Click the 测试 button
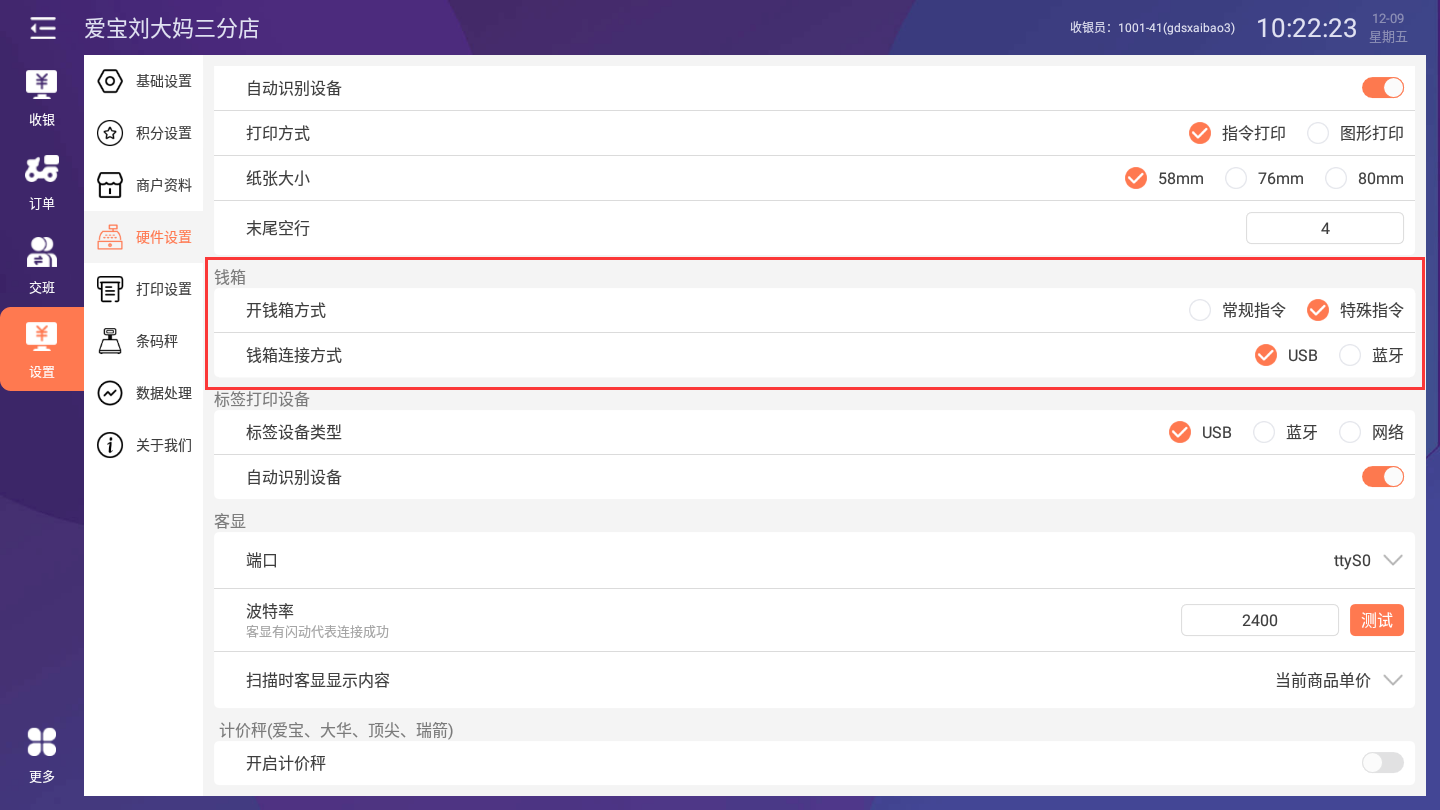 click(x=1377, y=620)
